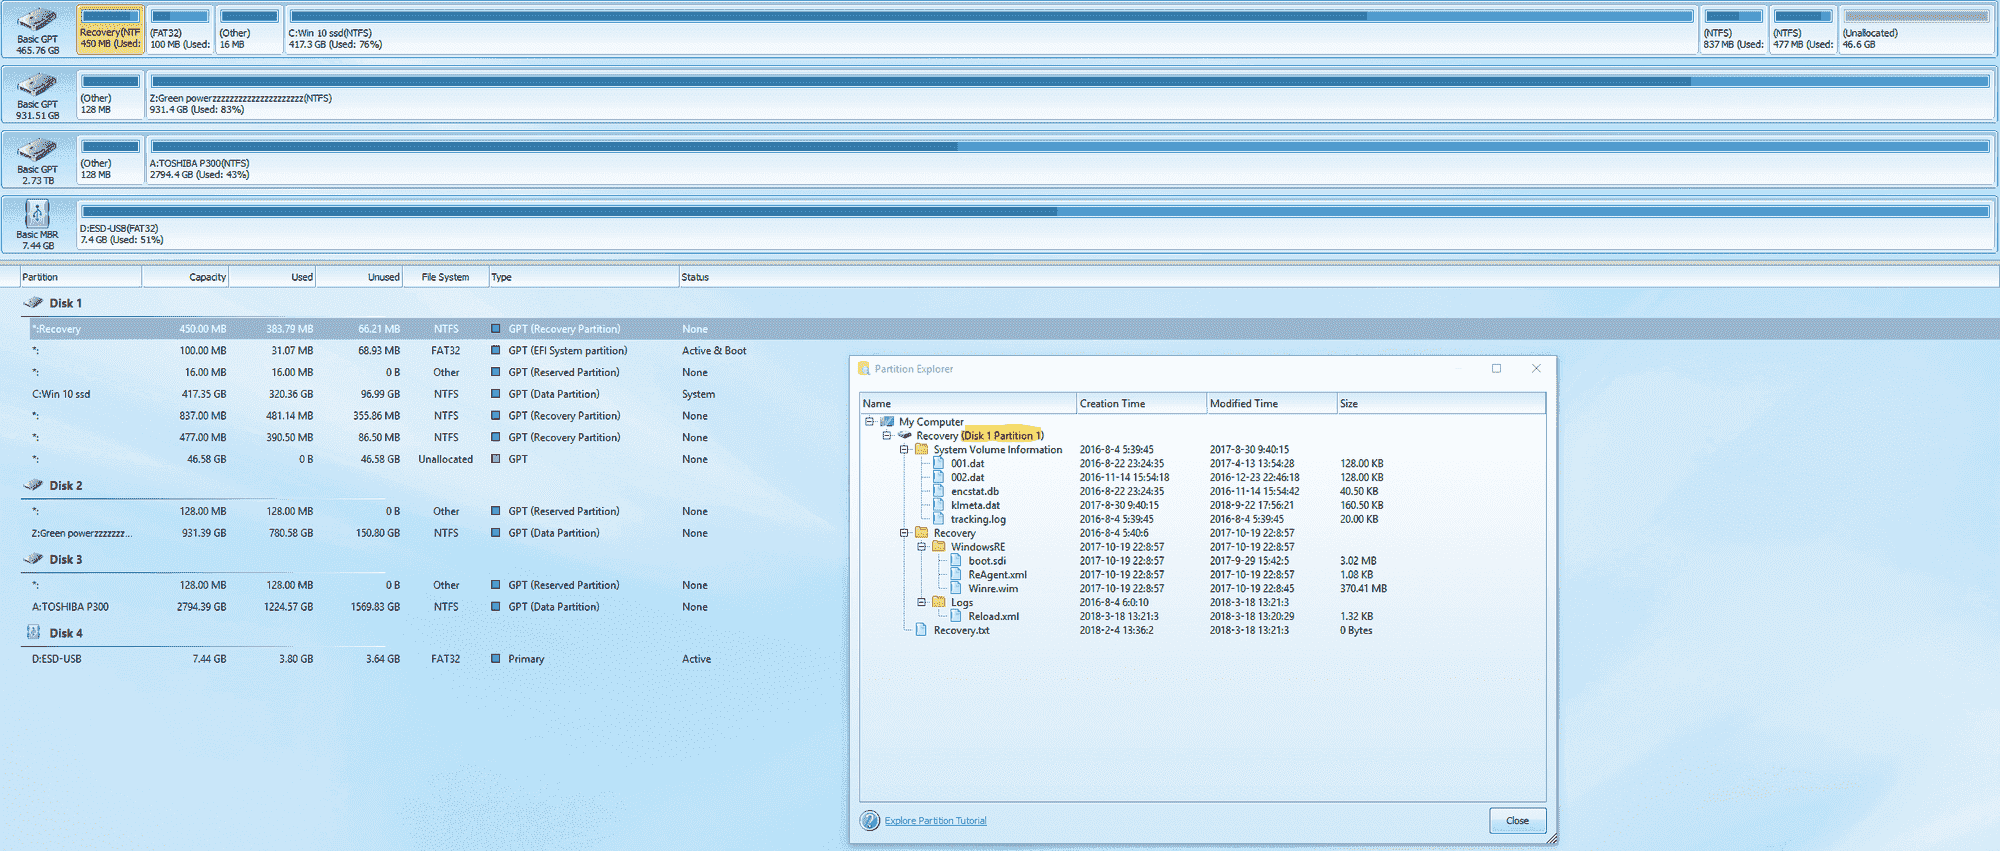2000x851 pixels.
Task: Click the file icon of Recovery.txt
Action: point(921,630)
